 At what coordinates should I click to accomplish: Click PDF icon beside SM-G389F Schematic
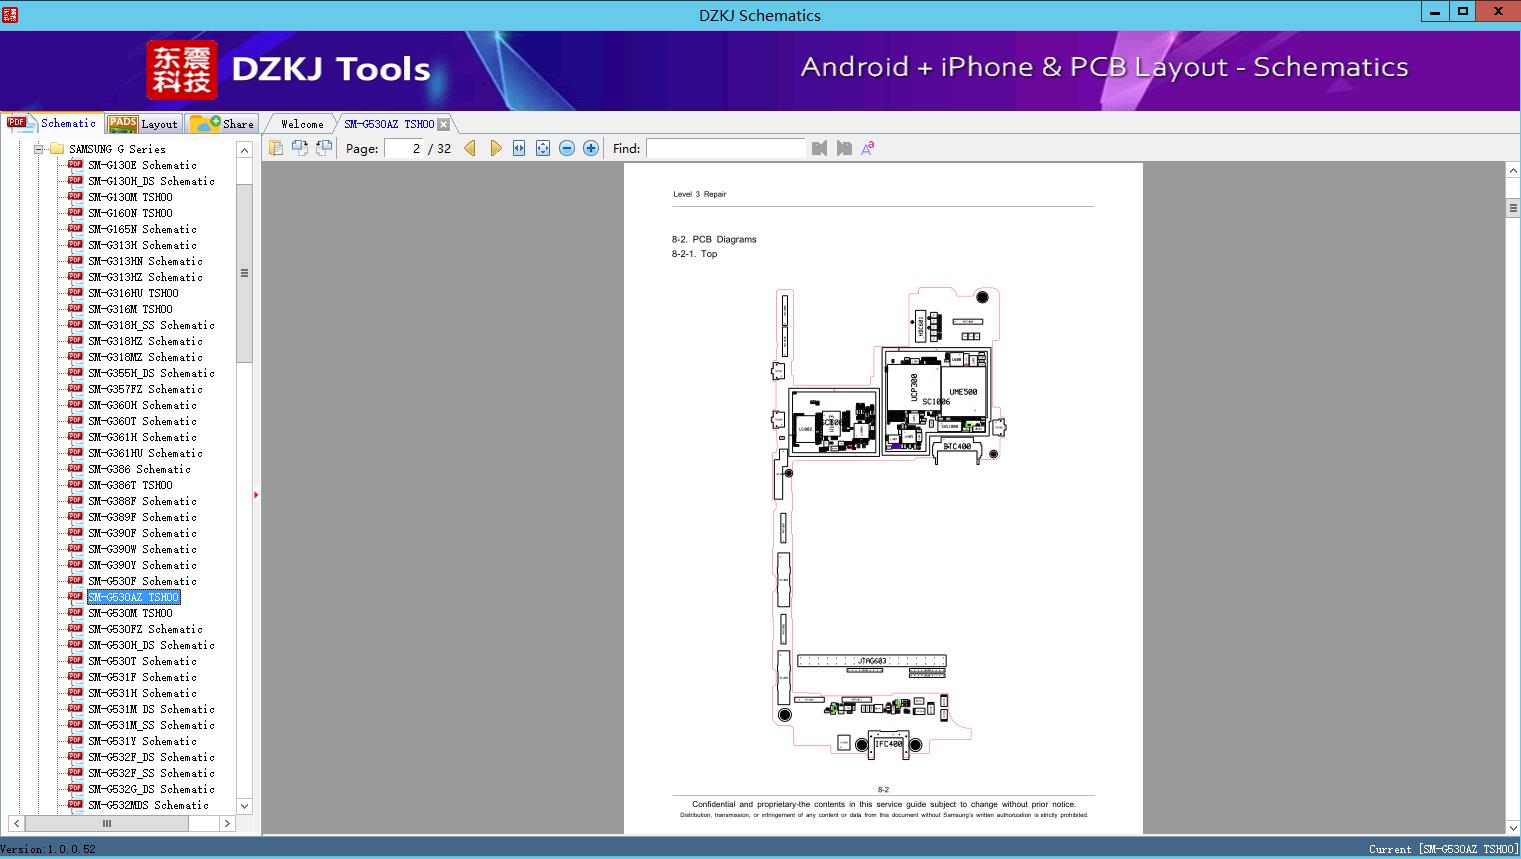75,517
